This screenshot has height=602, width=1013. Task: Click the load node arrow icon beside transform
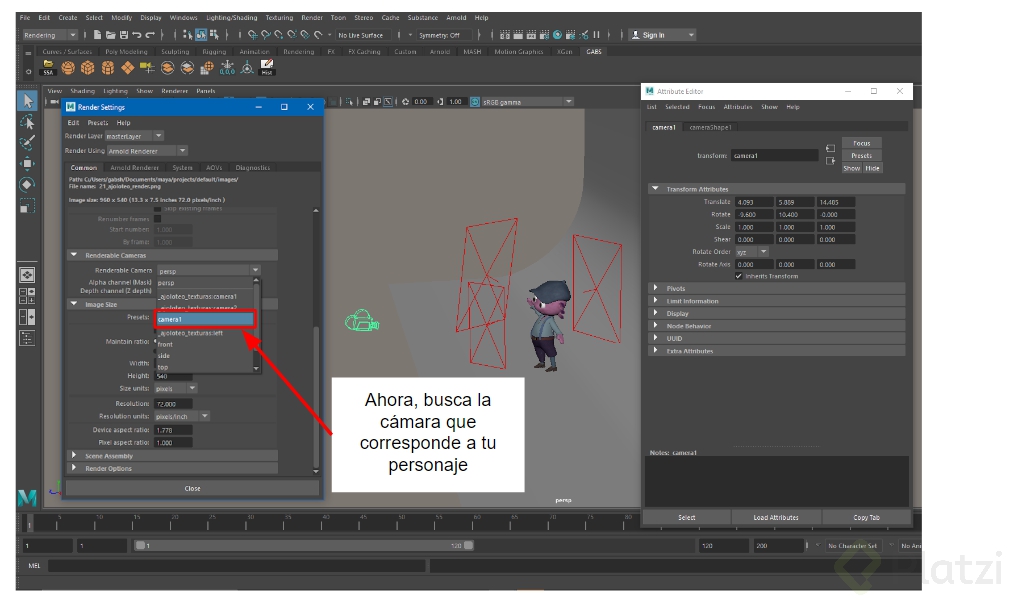click(830, 149)
